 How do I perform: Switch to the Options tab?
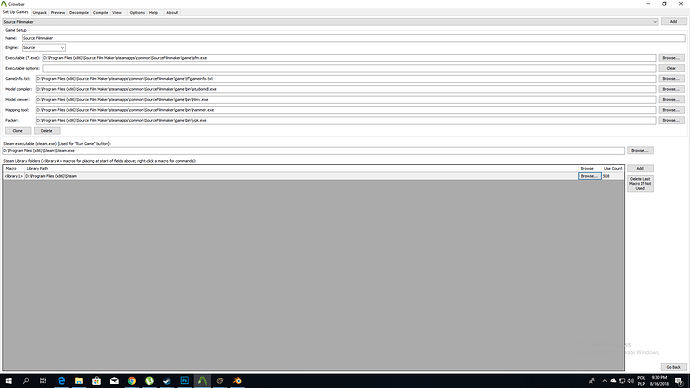(x=137, y=13)
